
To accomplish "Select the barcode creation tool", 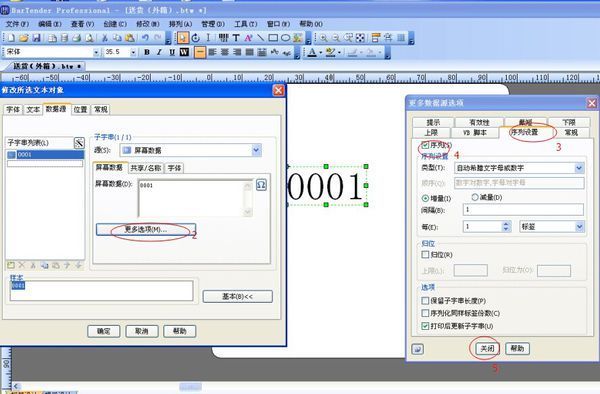I will (x=223, y=38).
